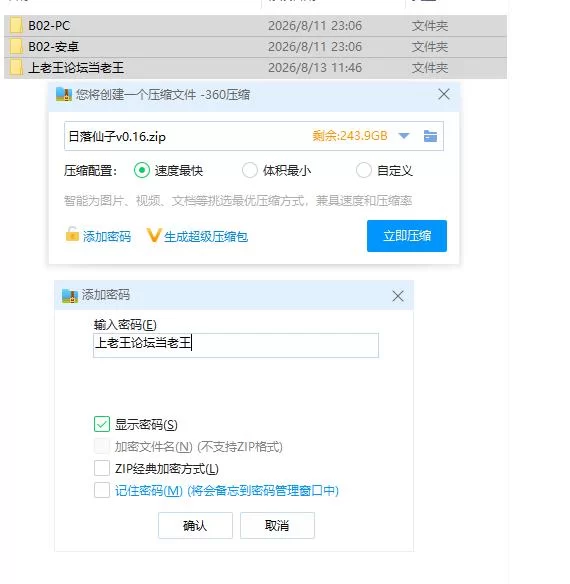Click the 添加密码 link
Viewport: 570px width, 584px height.
[x=107, y=237]
